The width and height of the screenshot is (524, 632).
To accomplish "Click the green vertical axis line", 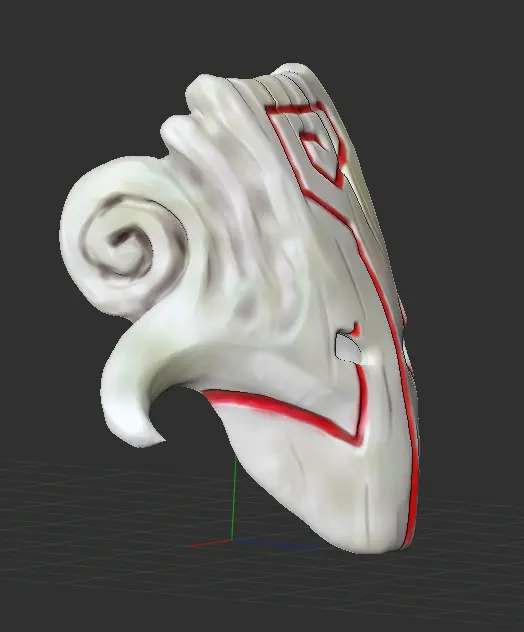I will pyautogui.click(x=234, y=498).
